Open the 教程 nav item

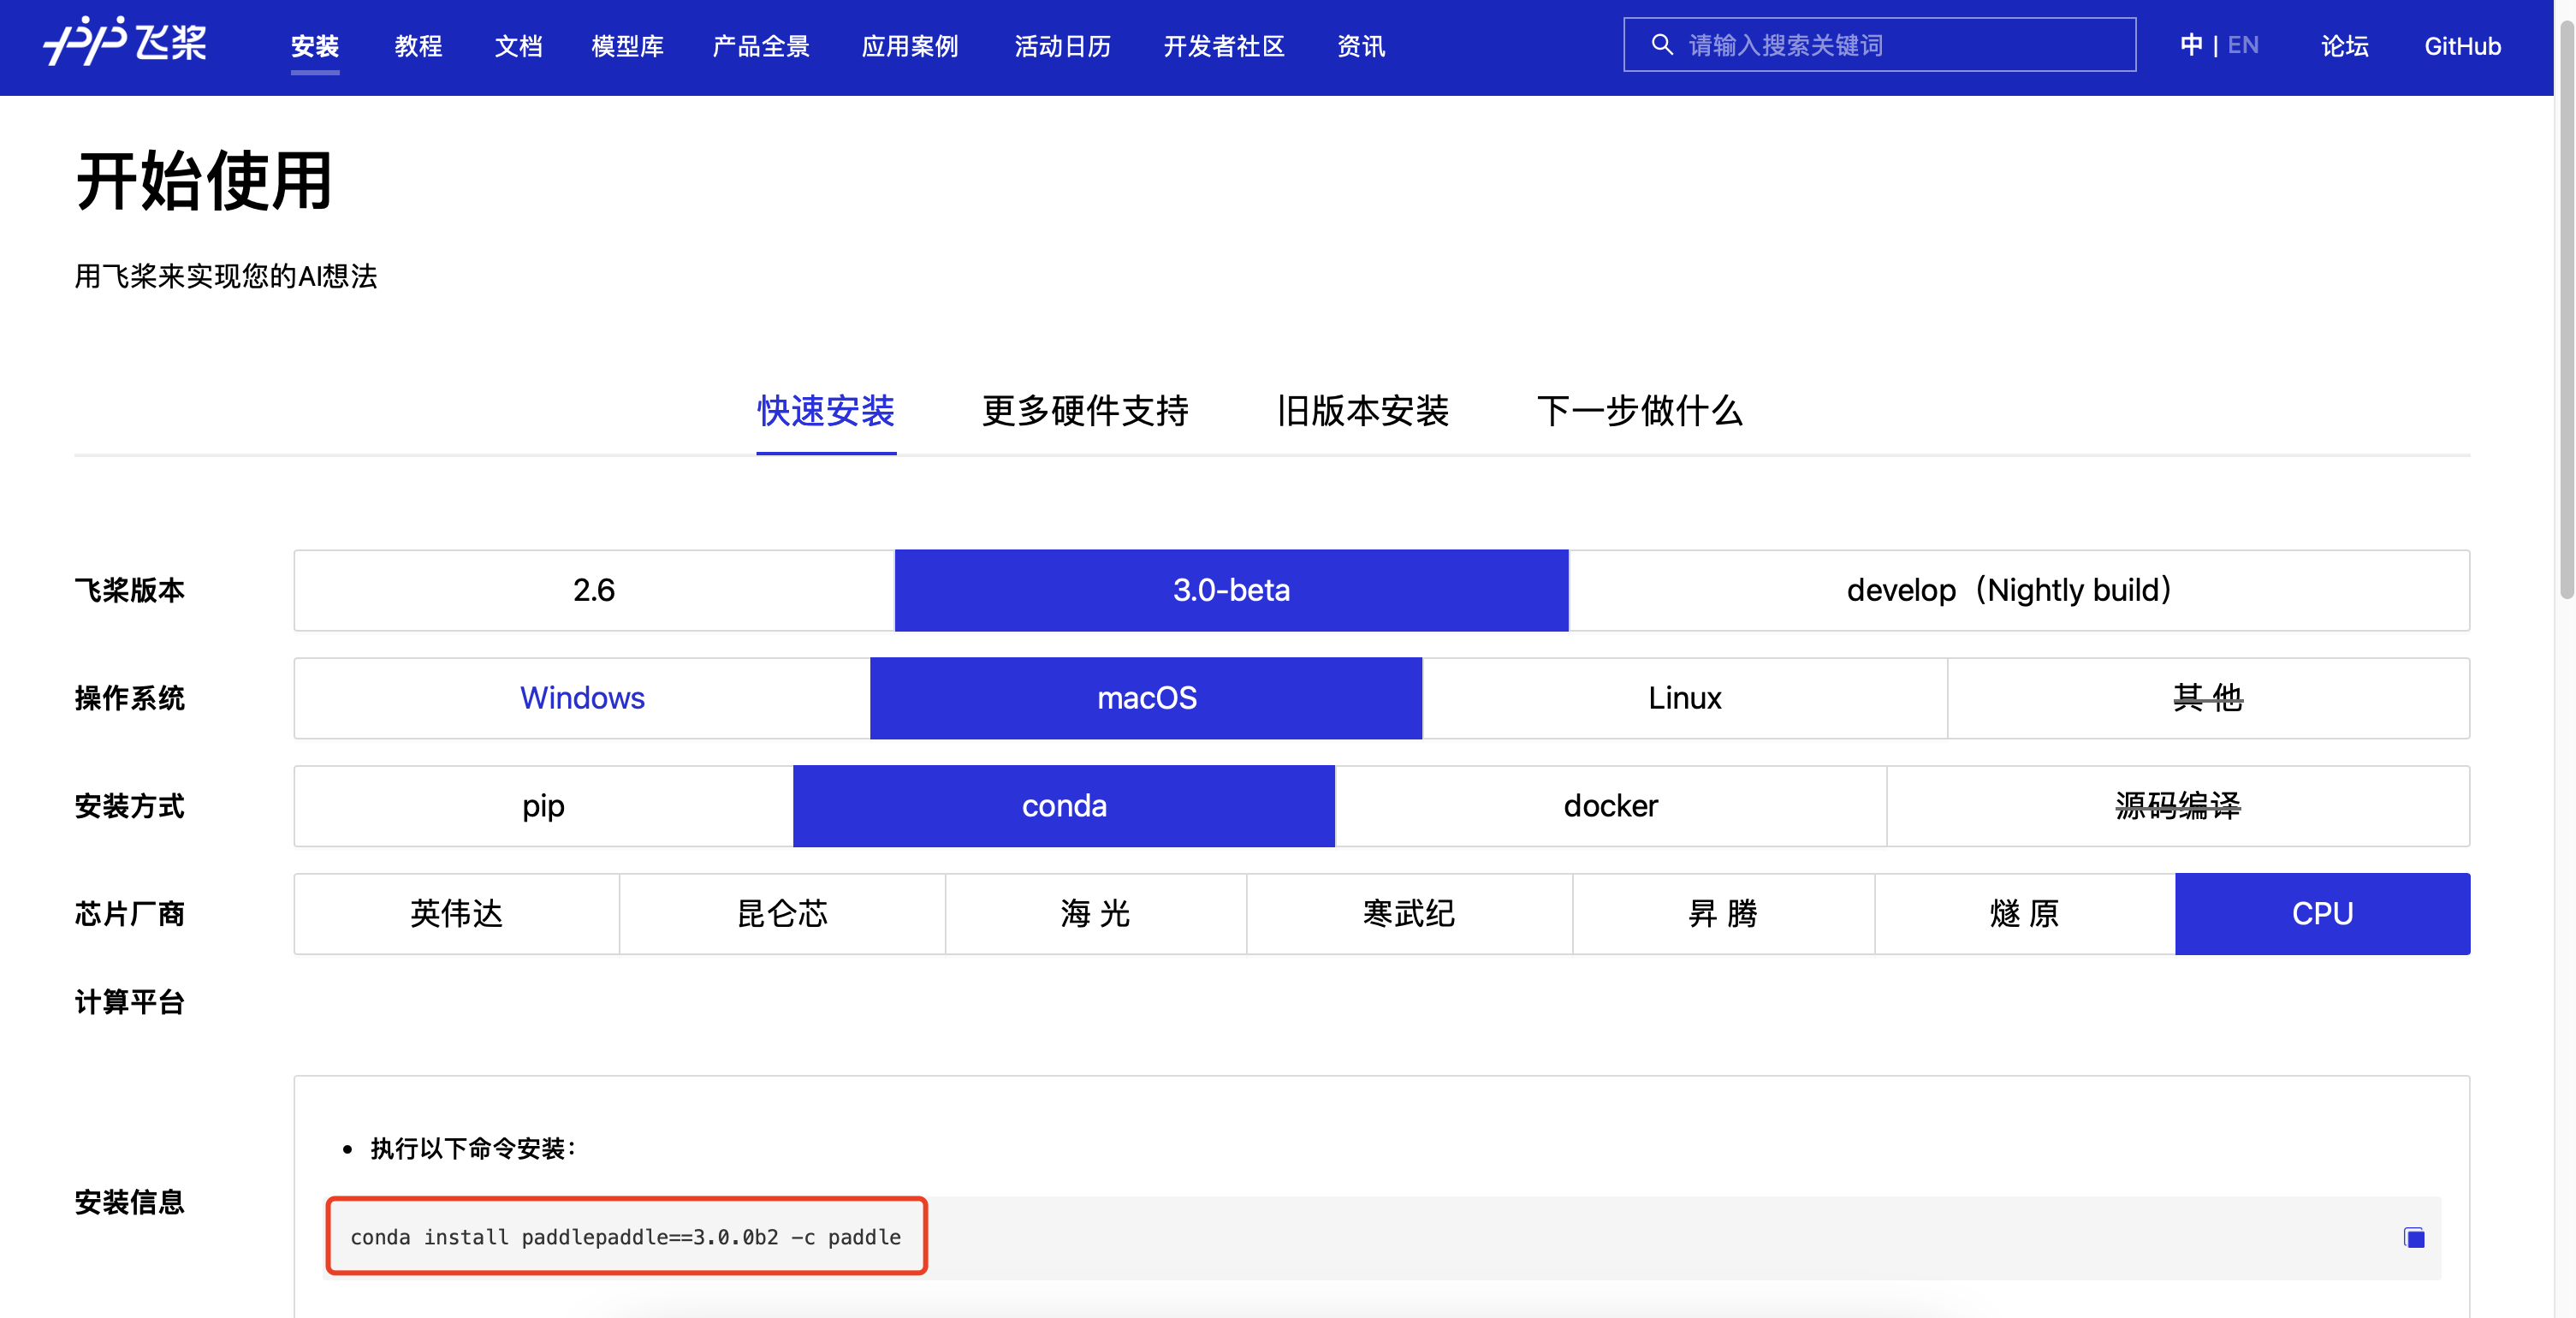418,46
